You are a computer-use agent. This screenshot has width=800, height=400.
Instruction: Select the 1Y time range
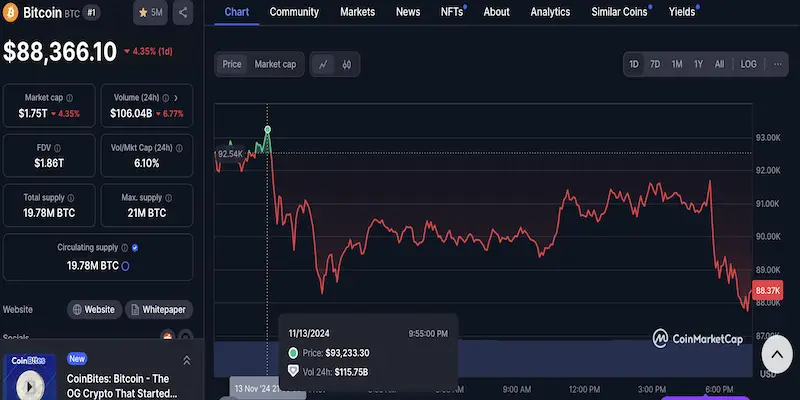(698, 64)
